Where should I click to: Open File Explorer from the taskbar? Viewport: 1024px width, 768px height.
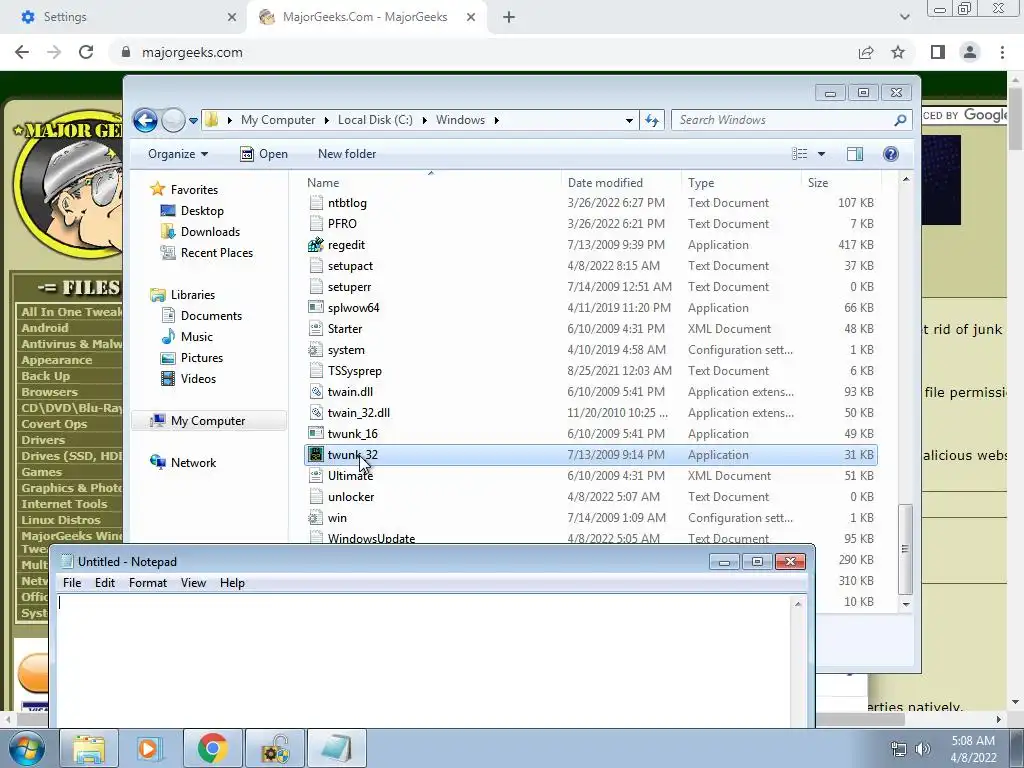pyautogui.click(x=89, y=748)
